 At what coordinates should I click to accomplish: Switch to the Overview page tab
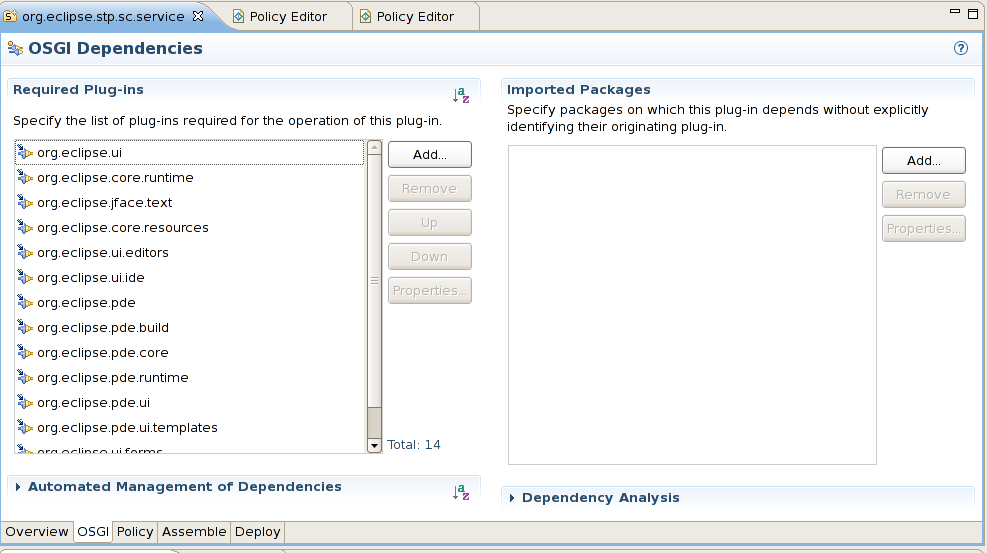click(x=37, y=532)
